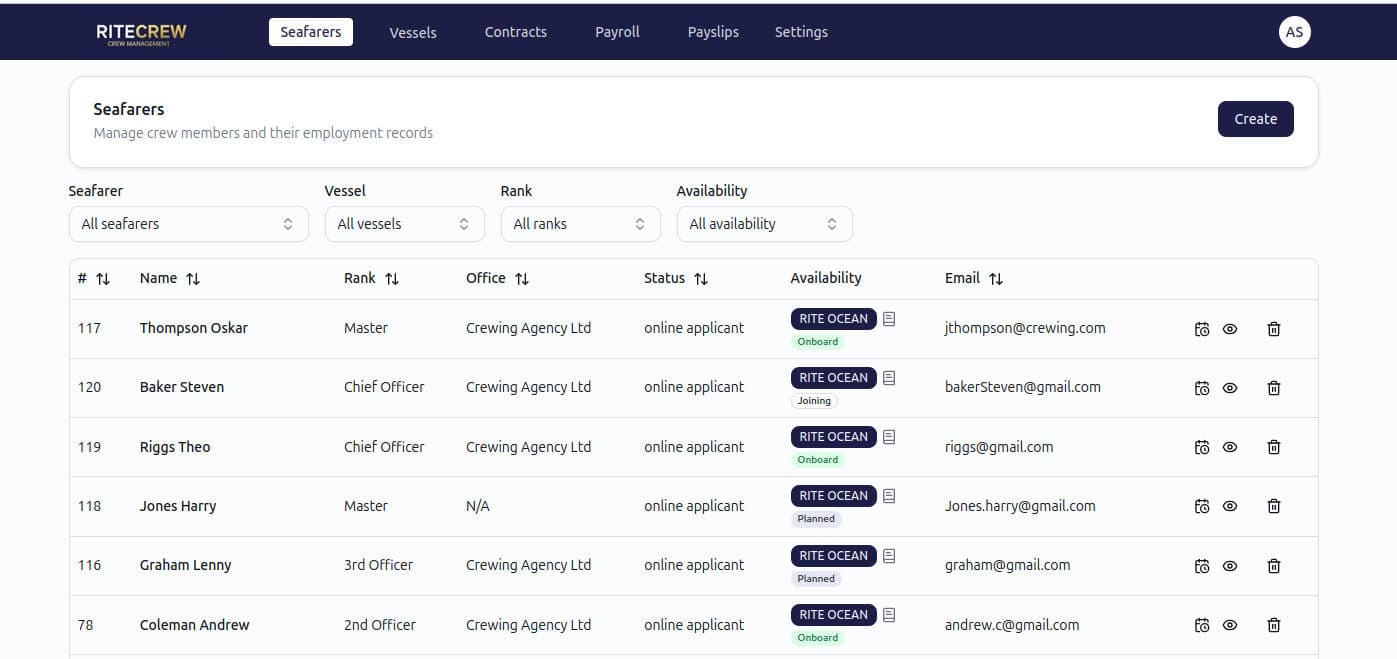Expand the All seafarers dropdown

point(188,224)
